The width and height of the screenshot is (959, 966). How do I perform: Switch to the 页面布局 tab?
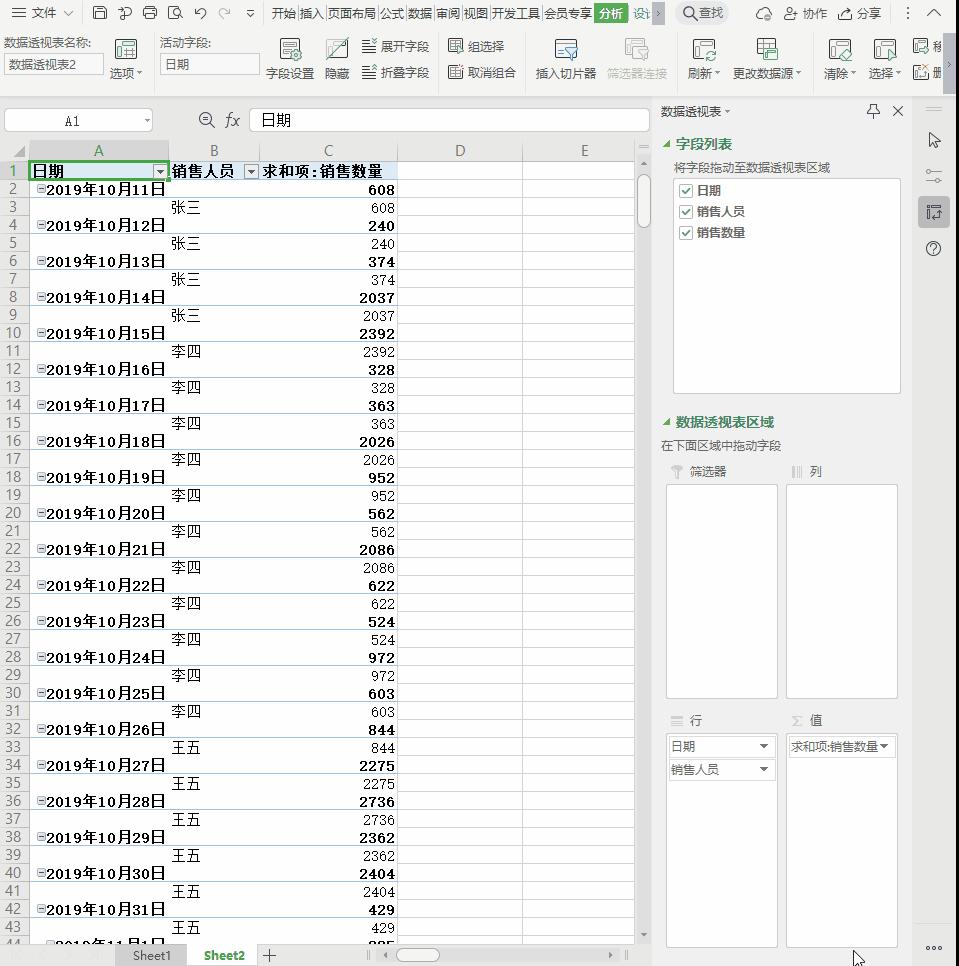point(352,13)
